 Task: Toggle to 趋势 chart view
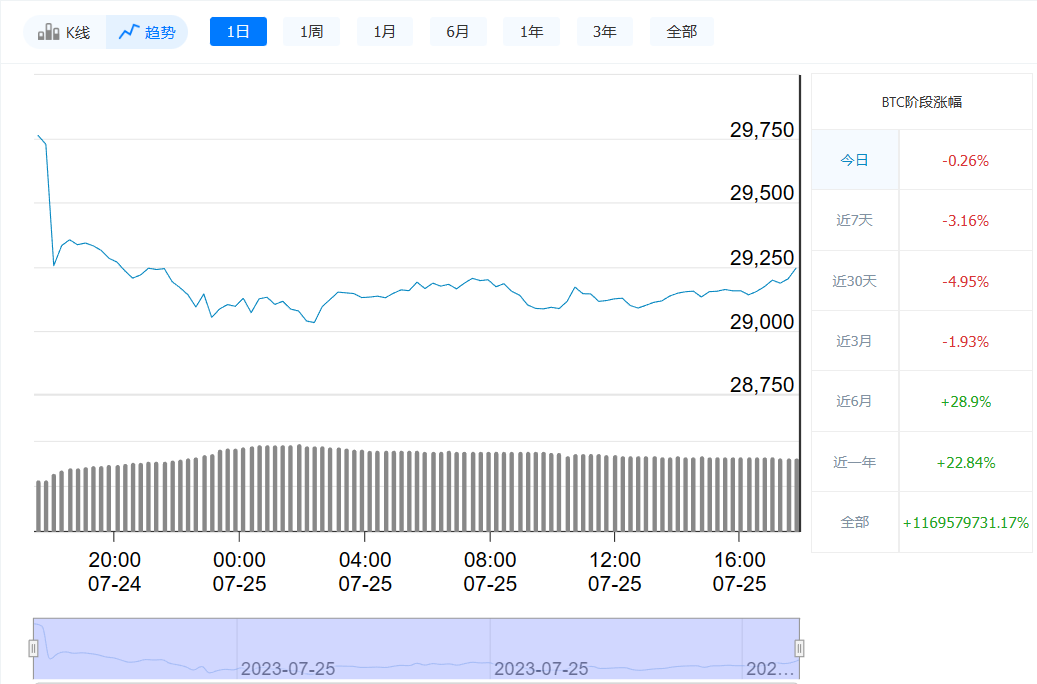click(x=146, y=31)
